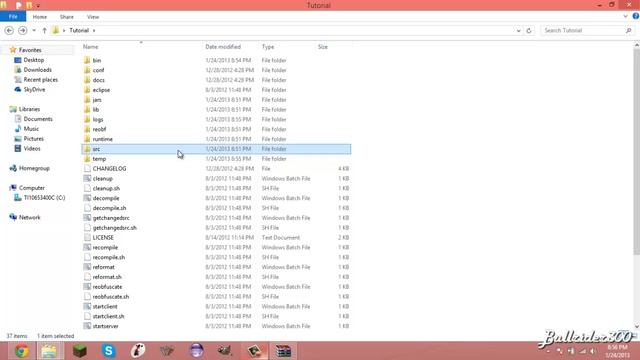Select the LICENSE text document
The image size is (640, 360).
pyautogui.click(x=216, y=238)
